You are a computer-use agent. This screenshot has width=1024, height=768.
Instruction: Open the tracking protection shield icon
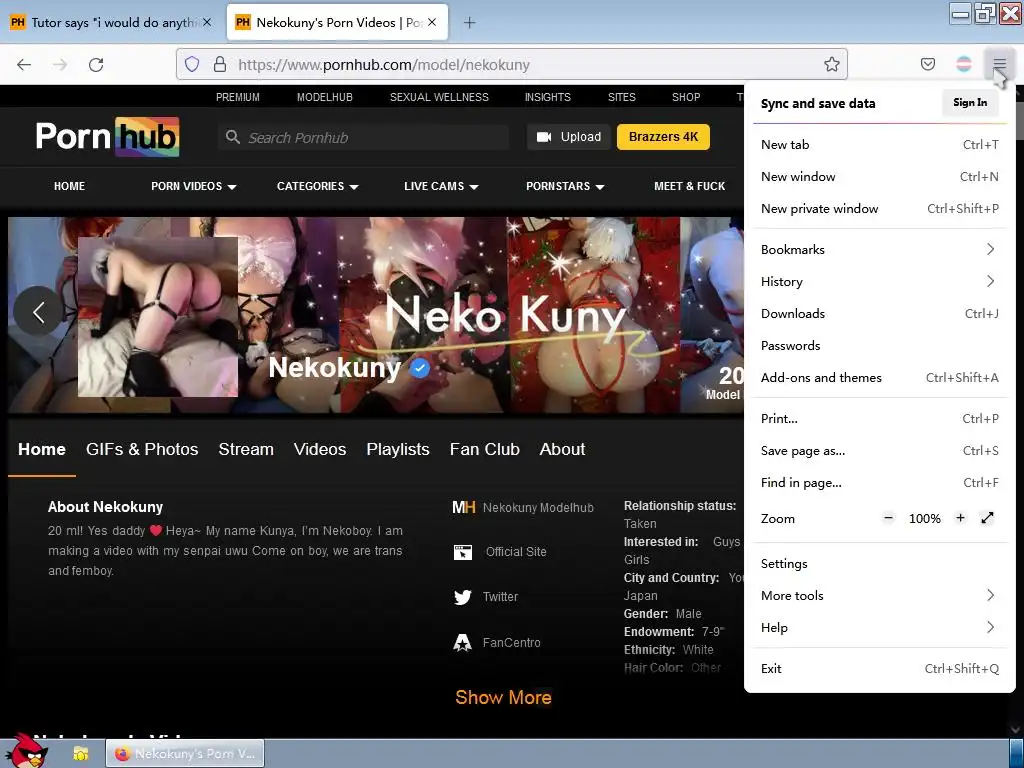click(x=191, y=64)
